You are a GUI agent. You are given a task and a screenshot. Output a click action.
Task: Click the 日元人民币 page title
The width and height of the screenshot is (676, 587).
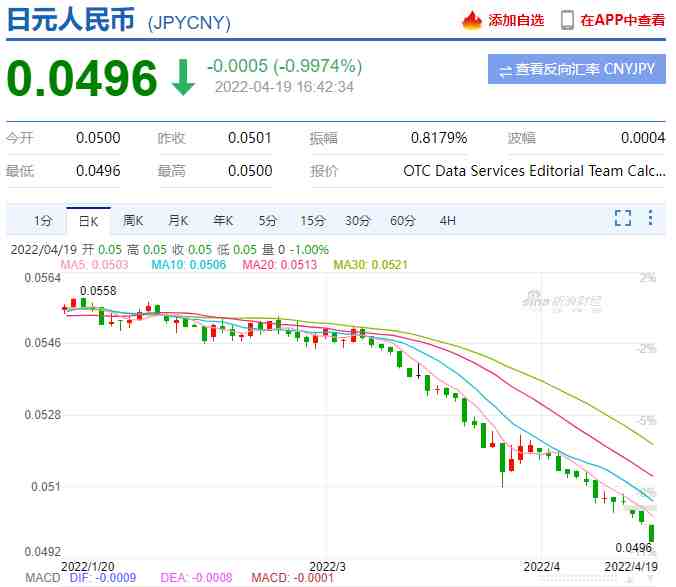coord(71,20)
